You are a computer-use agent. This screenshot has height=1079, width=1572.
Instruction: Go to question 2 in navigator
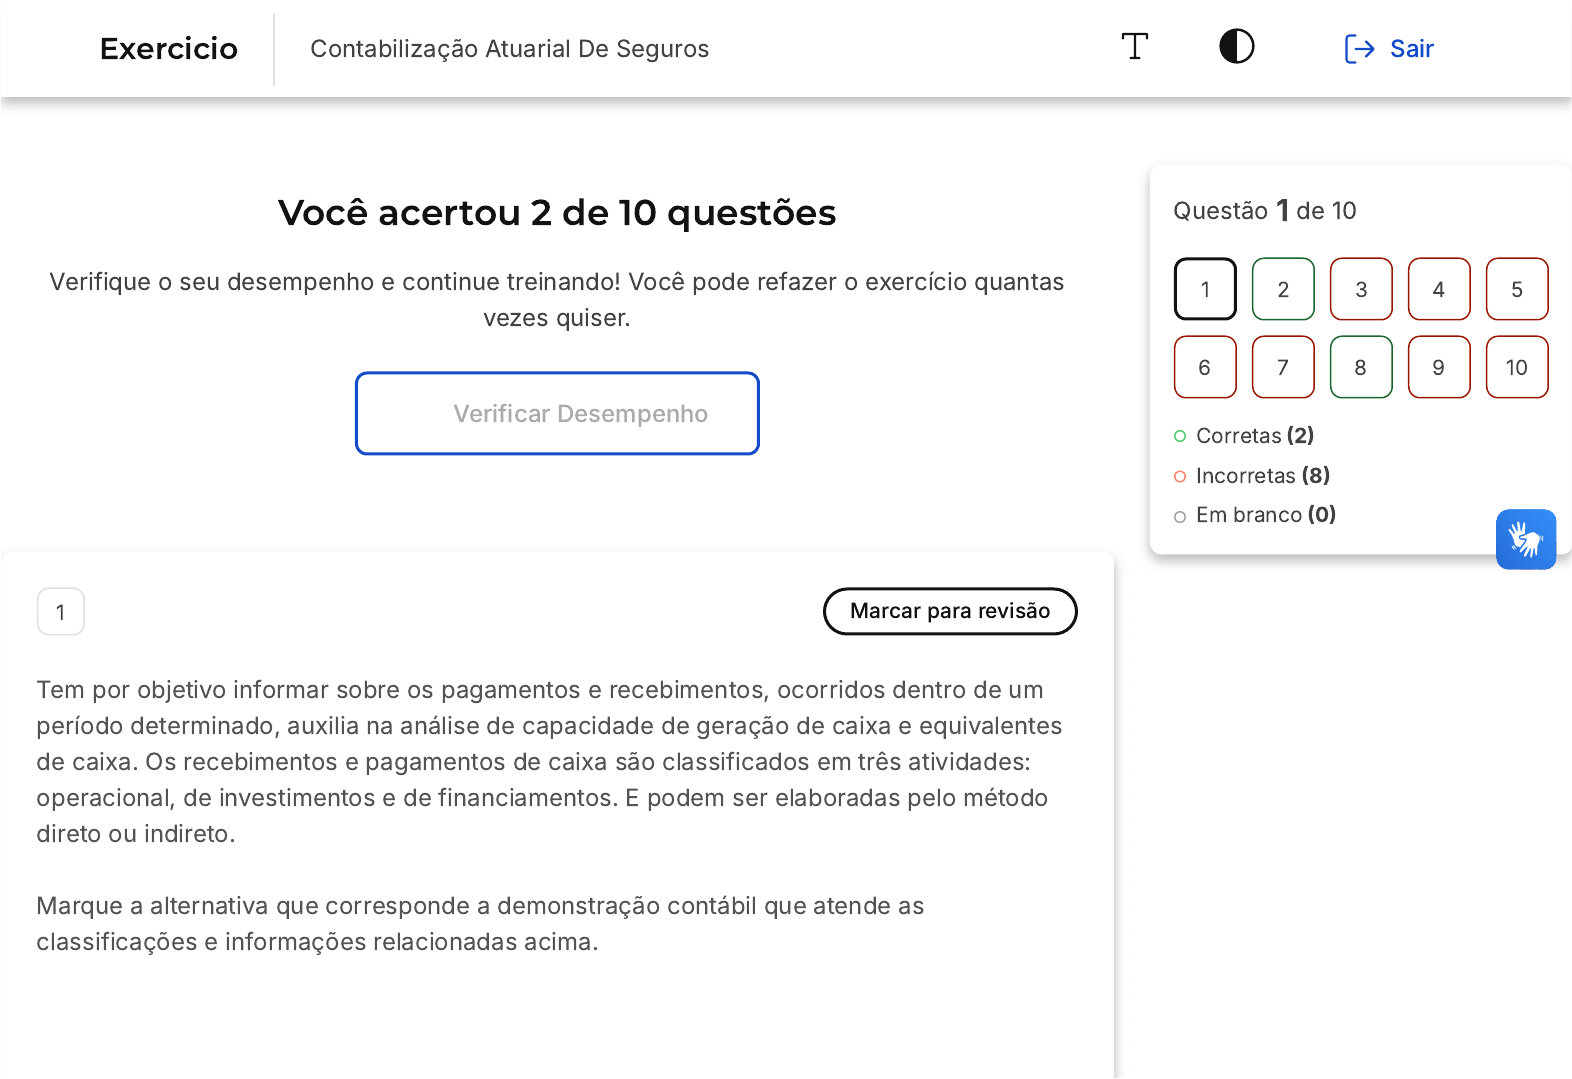1283,289
